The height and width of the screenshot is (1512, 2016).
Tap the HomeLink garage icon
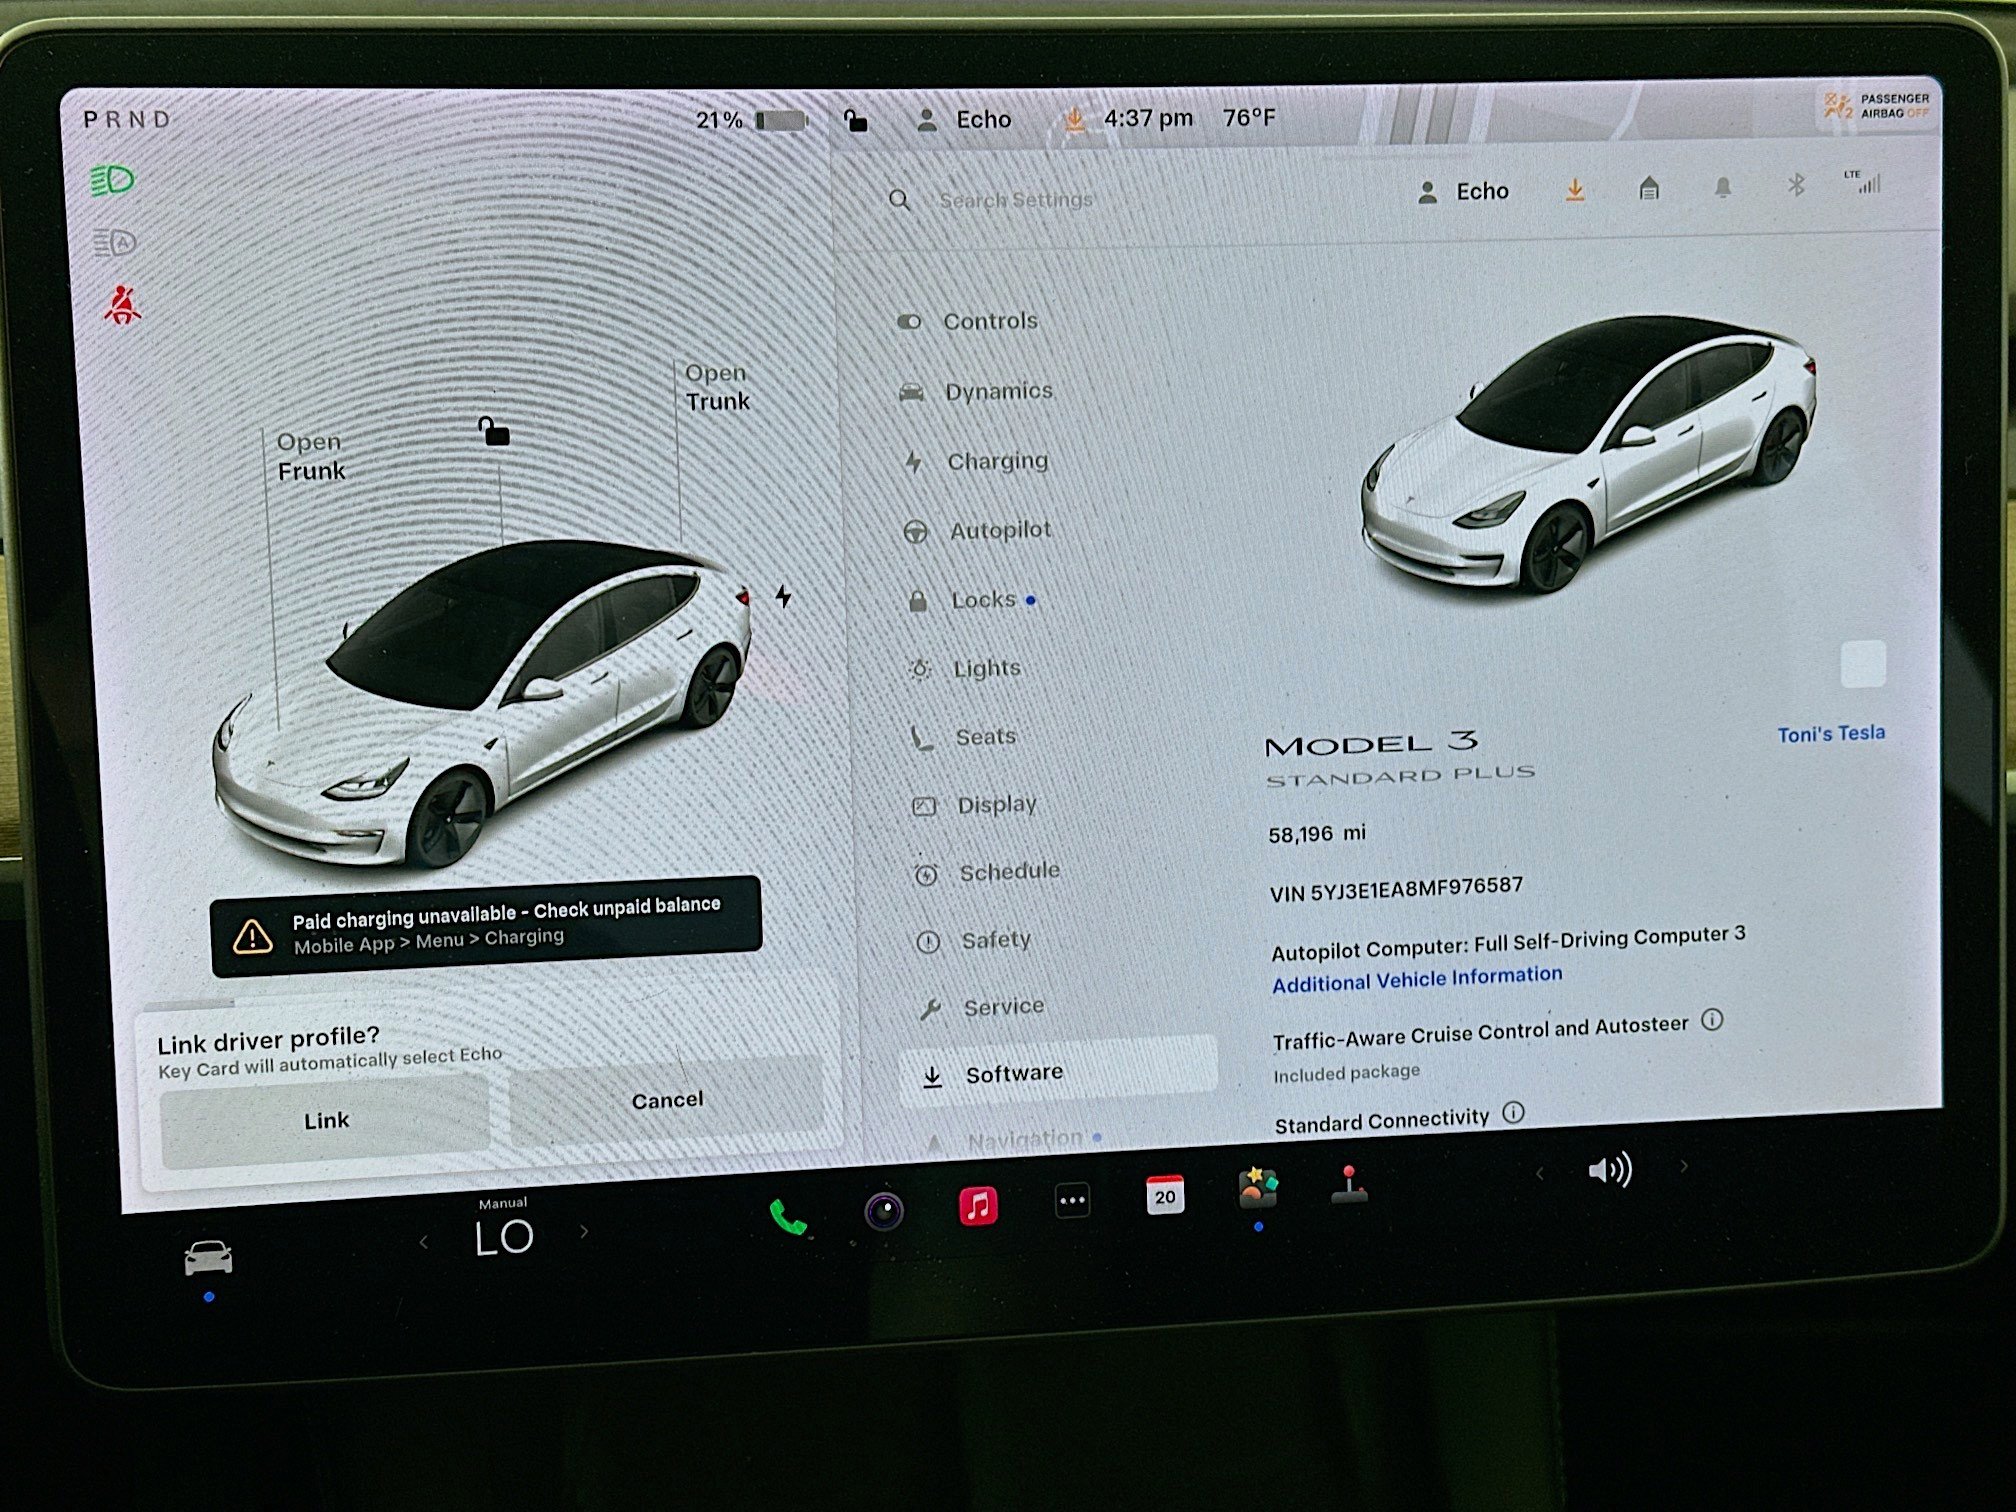tap(1649, 187)
